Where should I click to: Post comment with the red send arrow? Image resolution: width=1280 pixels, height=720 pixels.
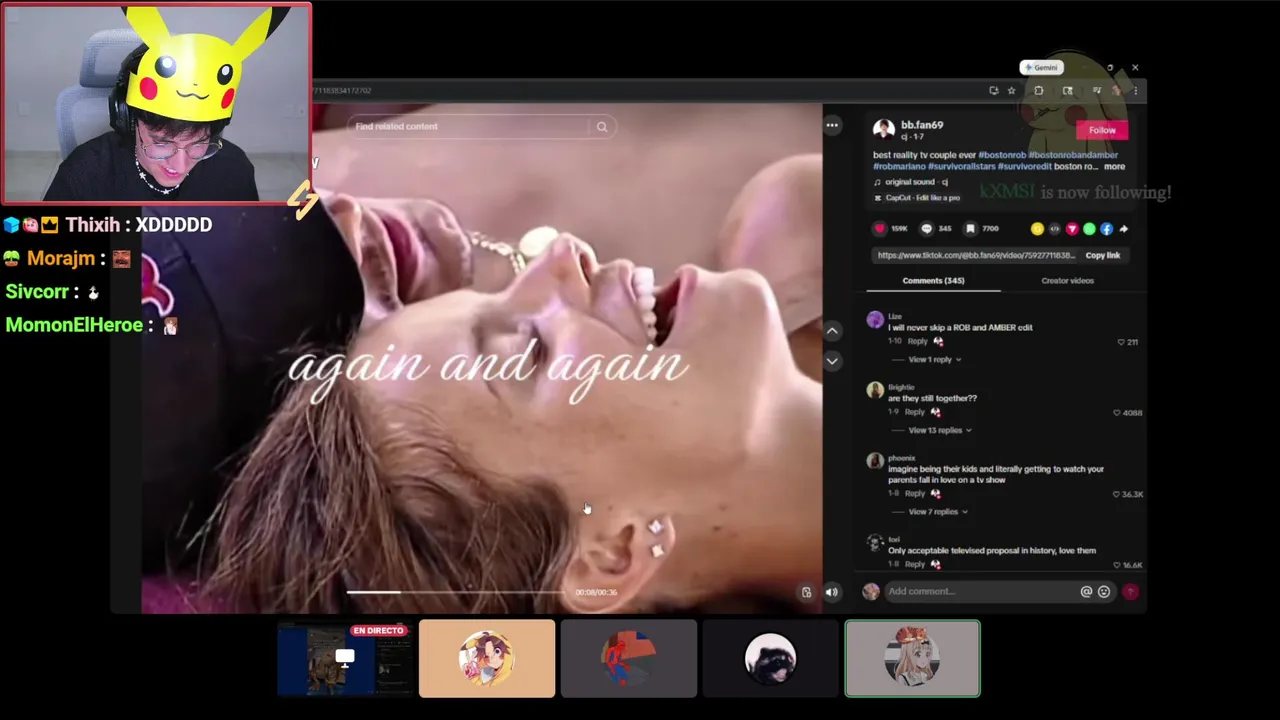point(1130,591)
